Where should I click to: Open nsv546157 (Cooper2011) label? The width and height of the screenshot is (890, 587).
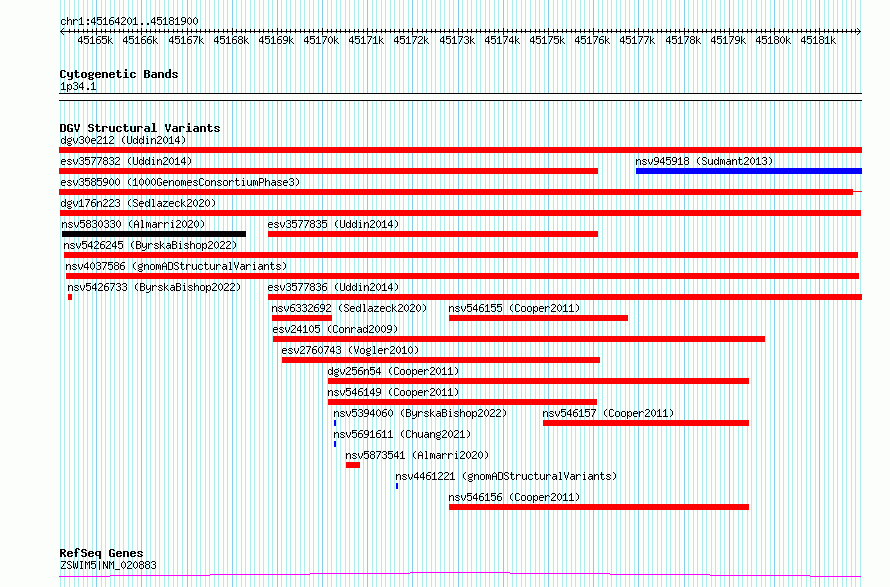(x=608, y=413)
